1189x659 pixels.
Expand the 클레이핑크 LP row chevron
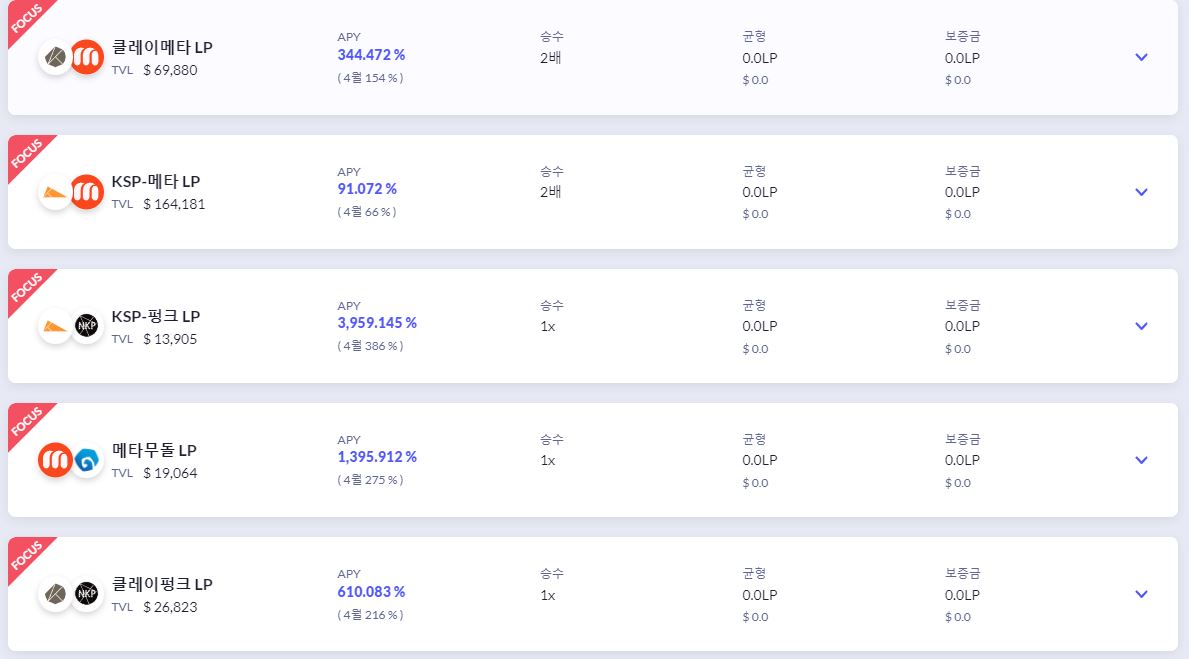point(1141,595)
